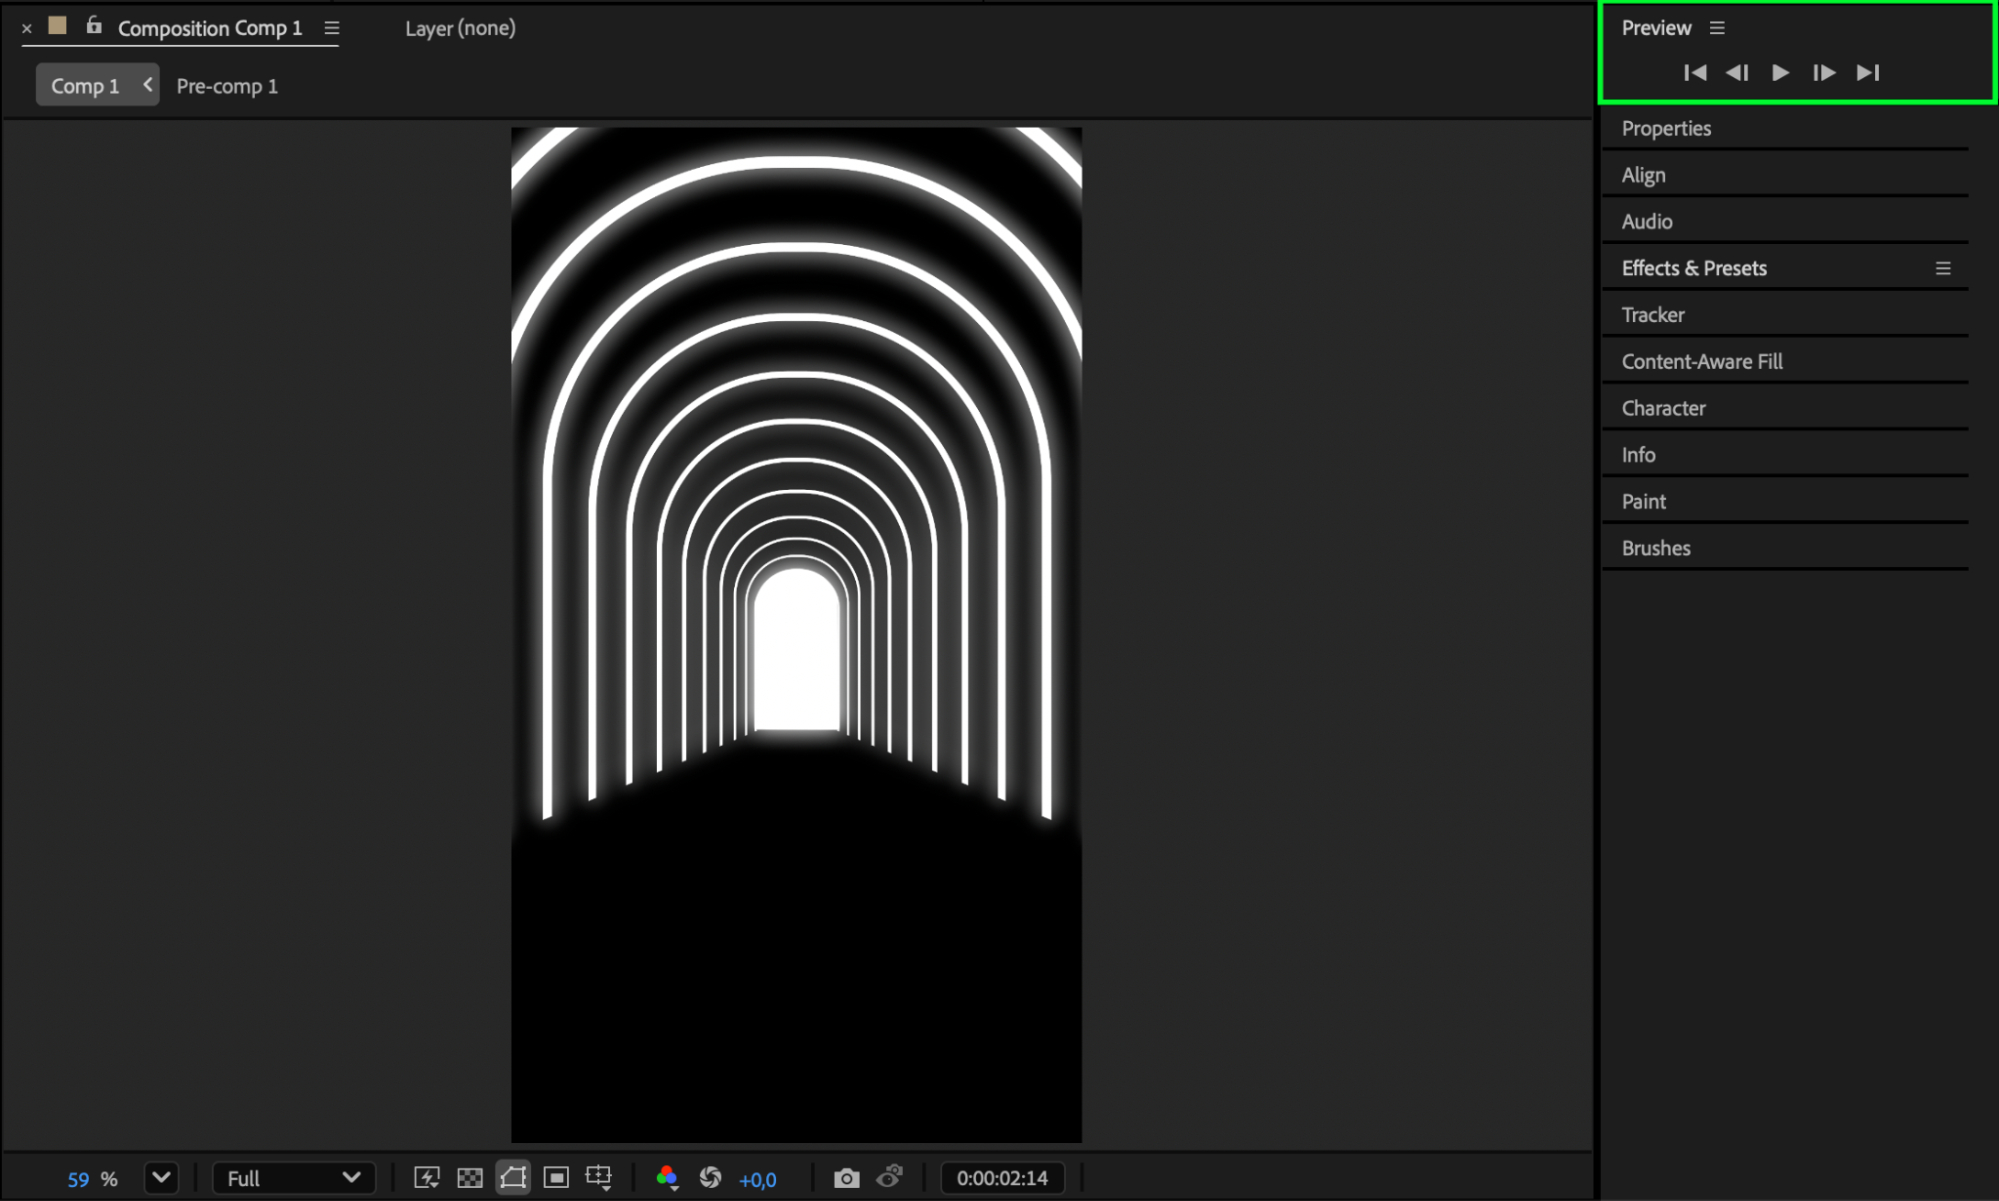Expand the Effects & Presets panel
Image resolution: width=1999 pixels, height=1201 pixels.
tap(1694, 268)
